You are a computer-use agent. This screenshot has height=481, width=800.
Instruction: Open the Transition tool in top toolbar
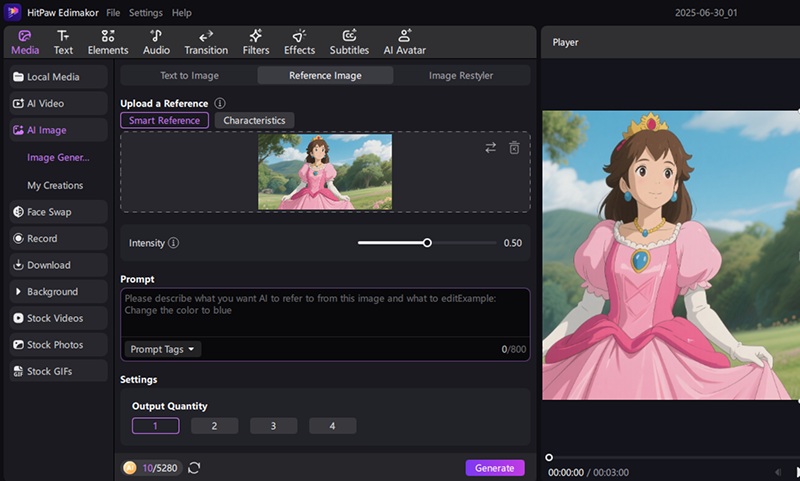coord(206,42)
